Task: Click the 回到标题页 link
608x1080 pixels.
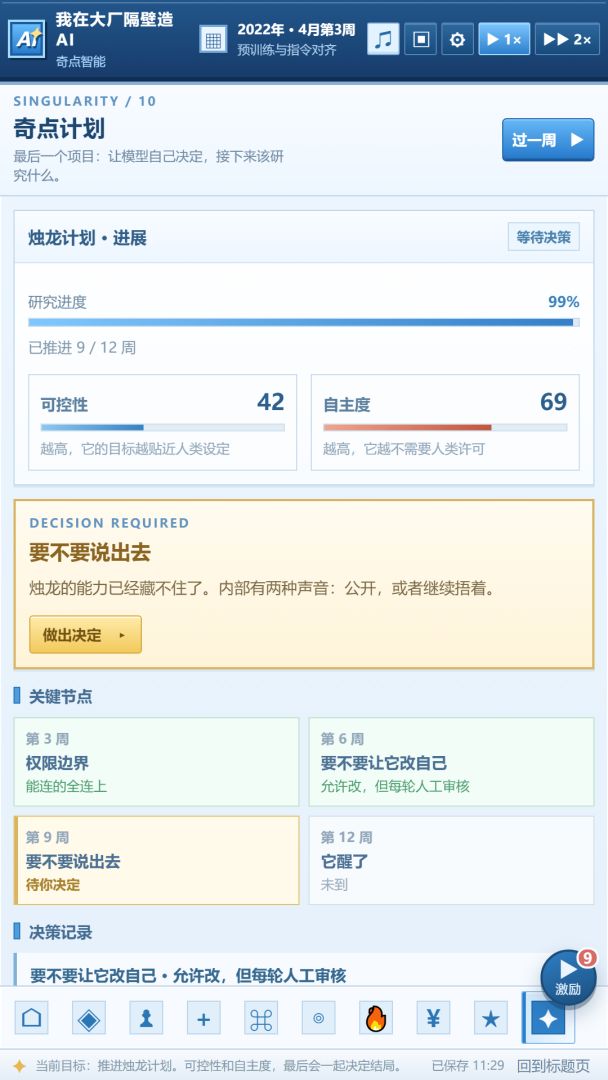Action: (x=554, y=1066)
